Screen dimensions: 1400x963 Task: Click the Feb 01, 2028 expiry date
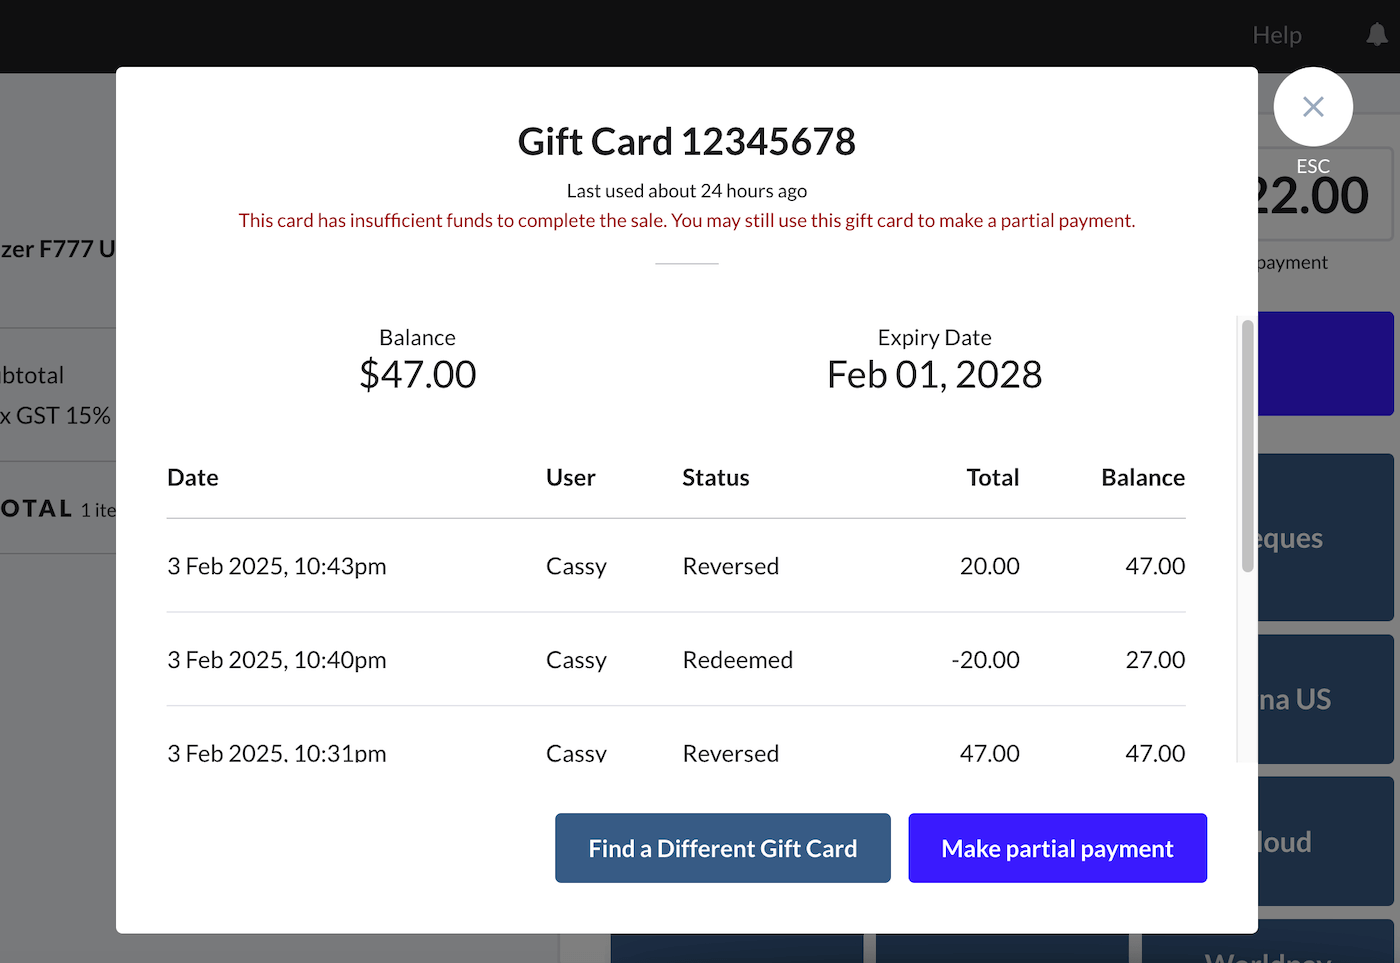934,375
